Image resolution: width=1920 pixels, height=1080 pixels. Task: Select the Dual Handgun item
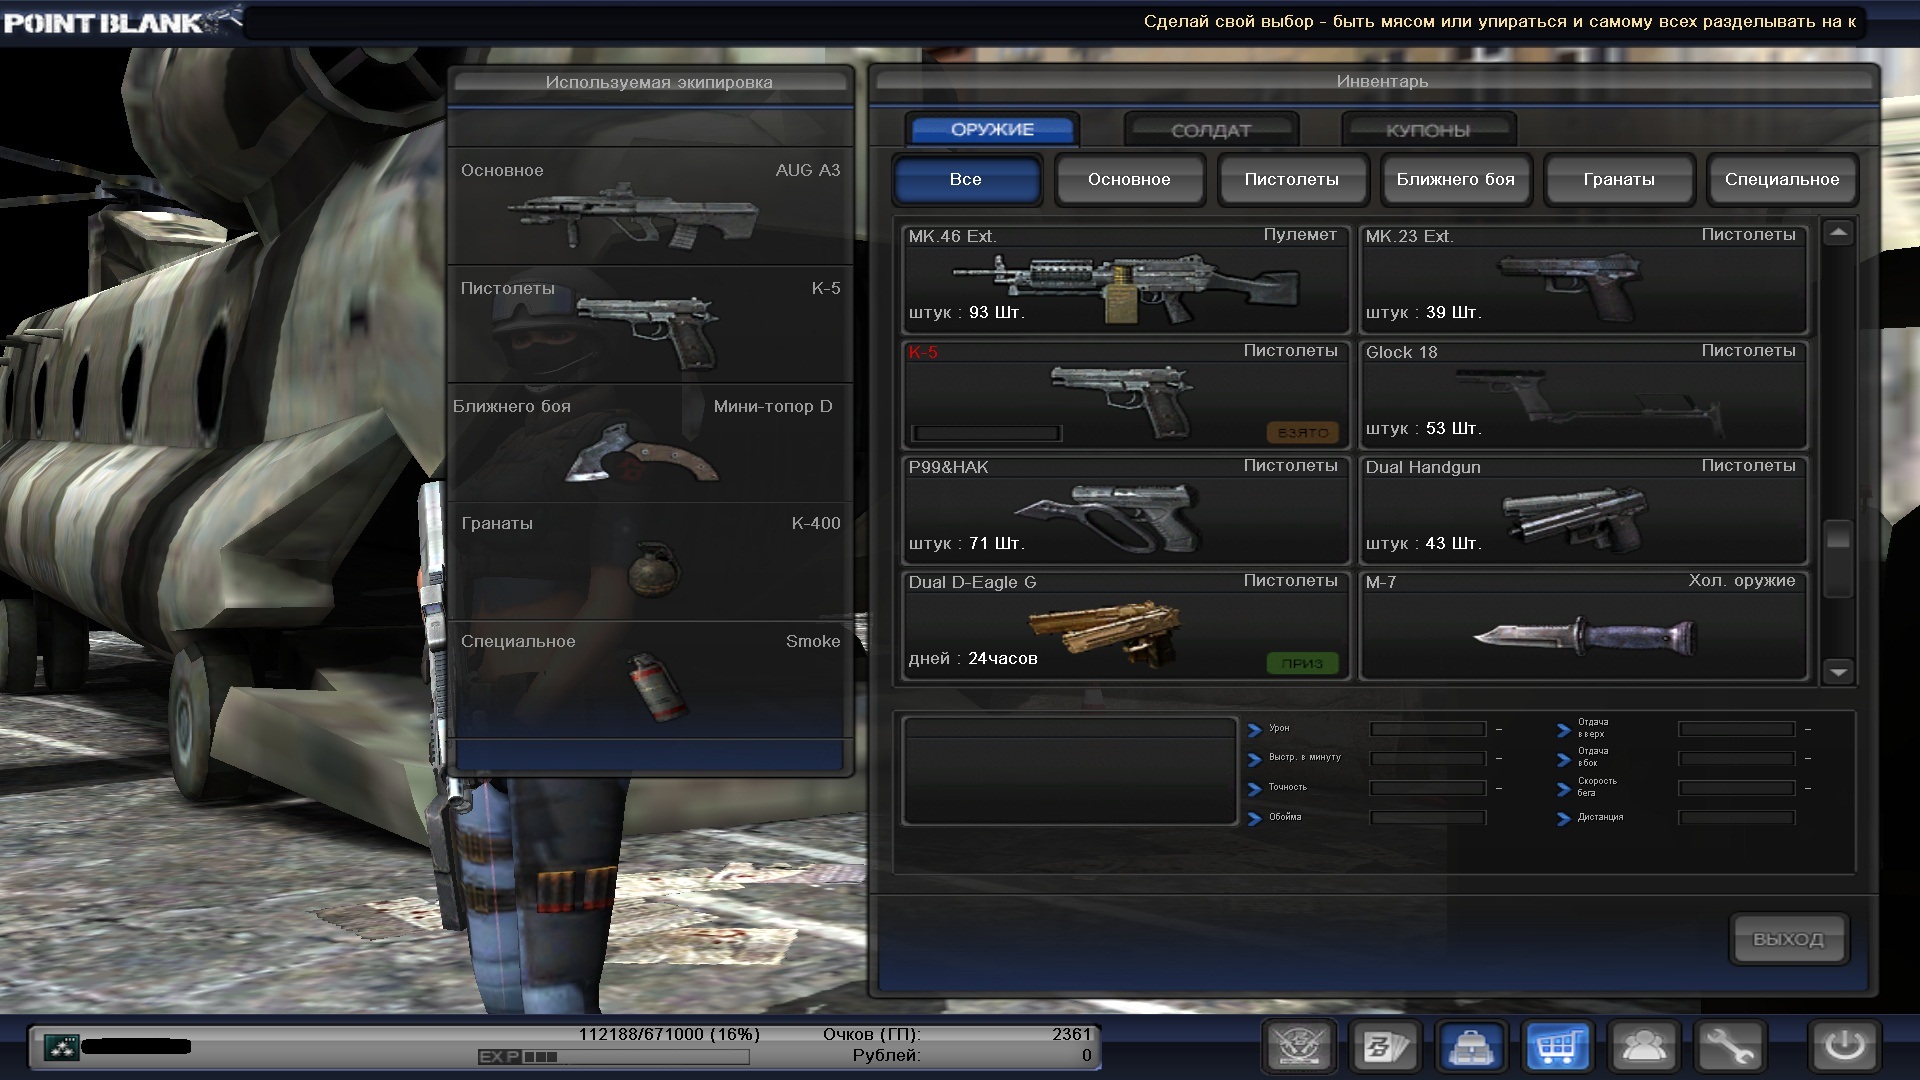point(1583,510)
